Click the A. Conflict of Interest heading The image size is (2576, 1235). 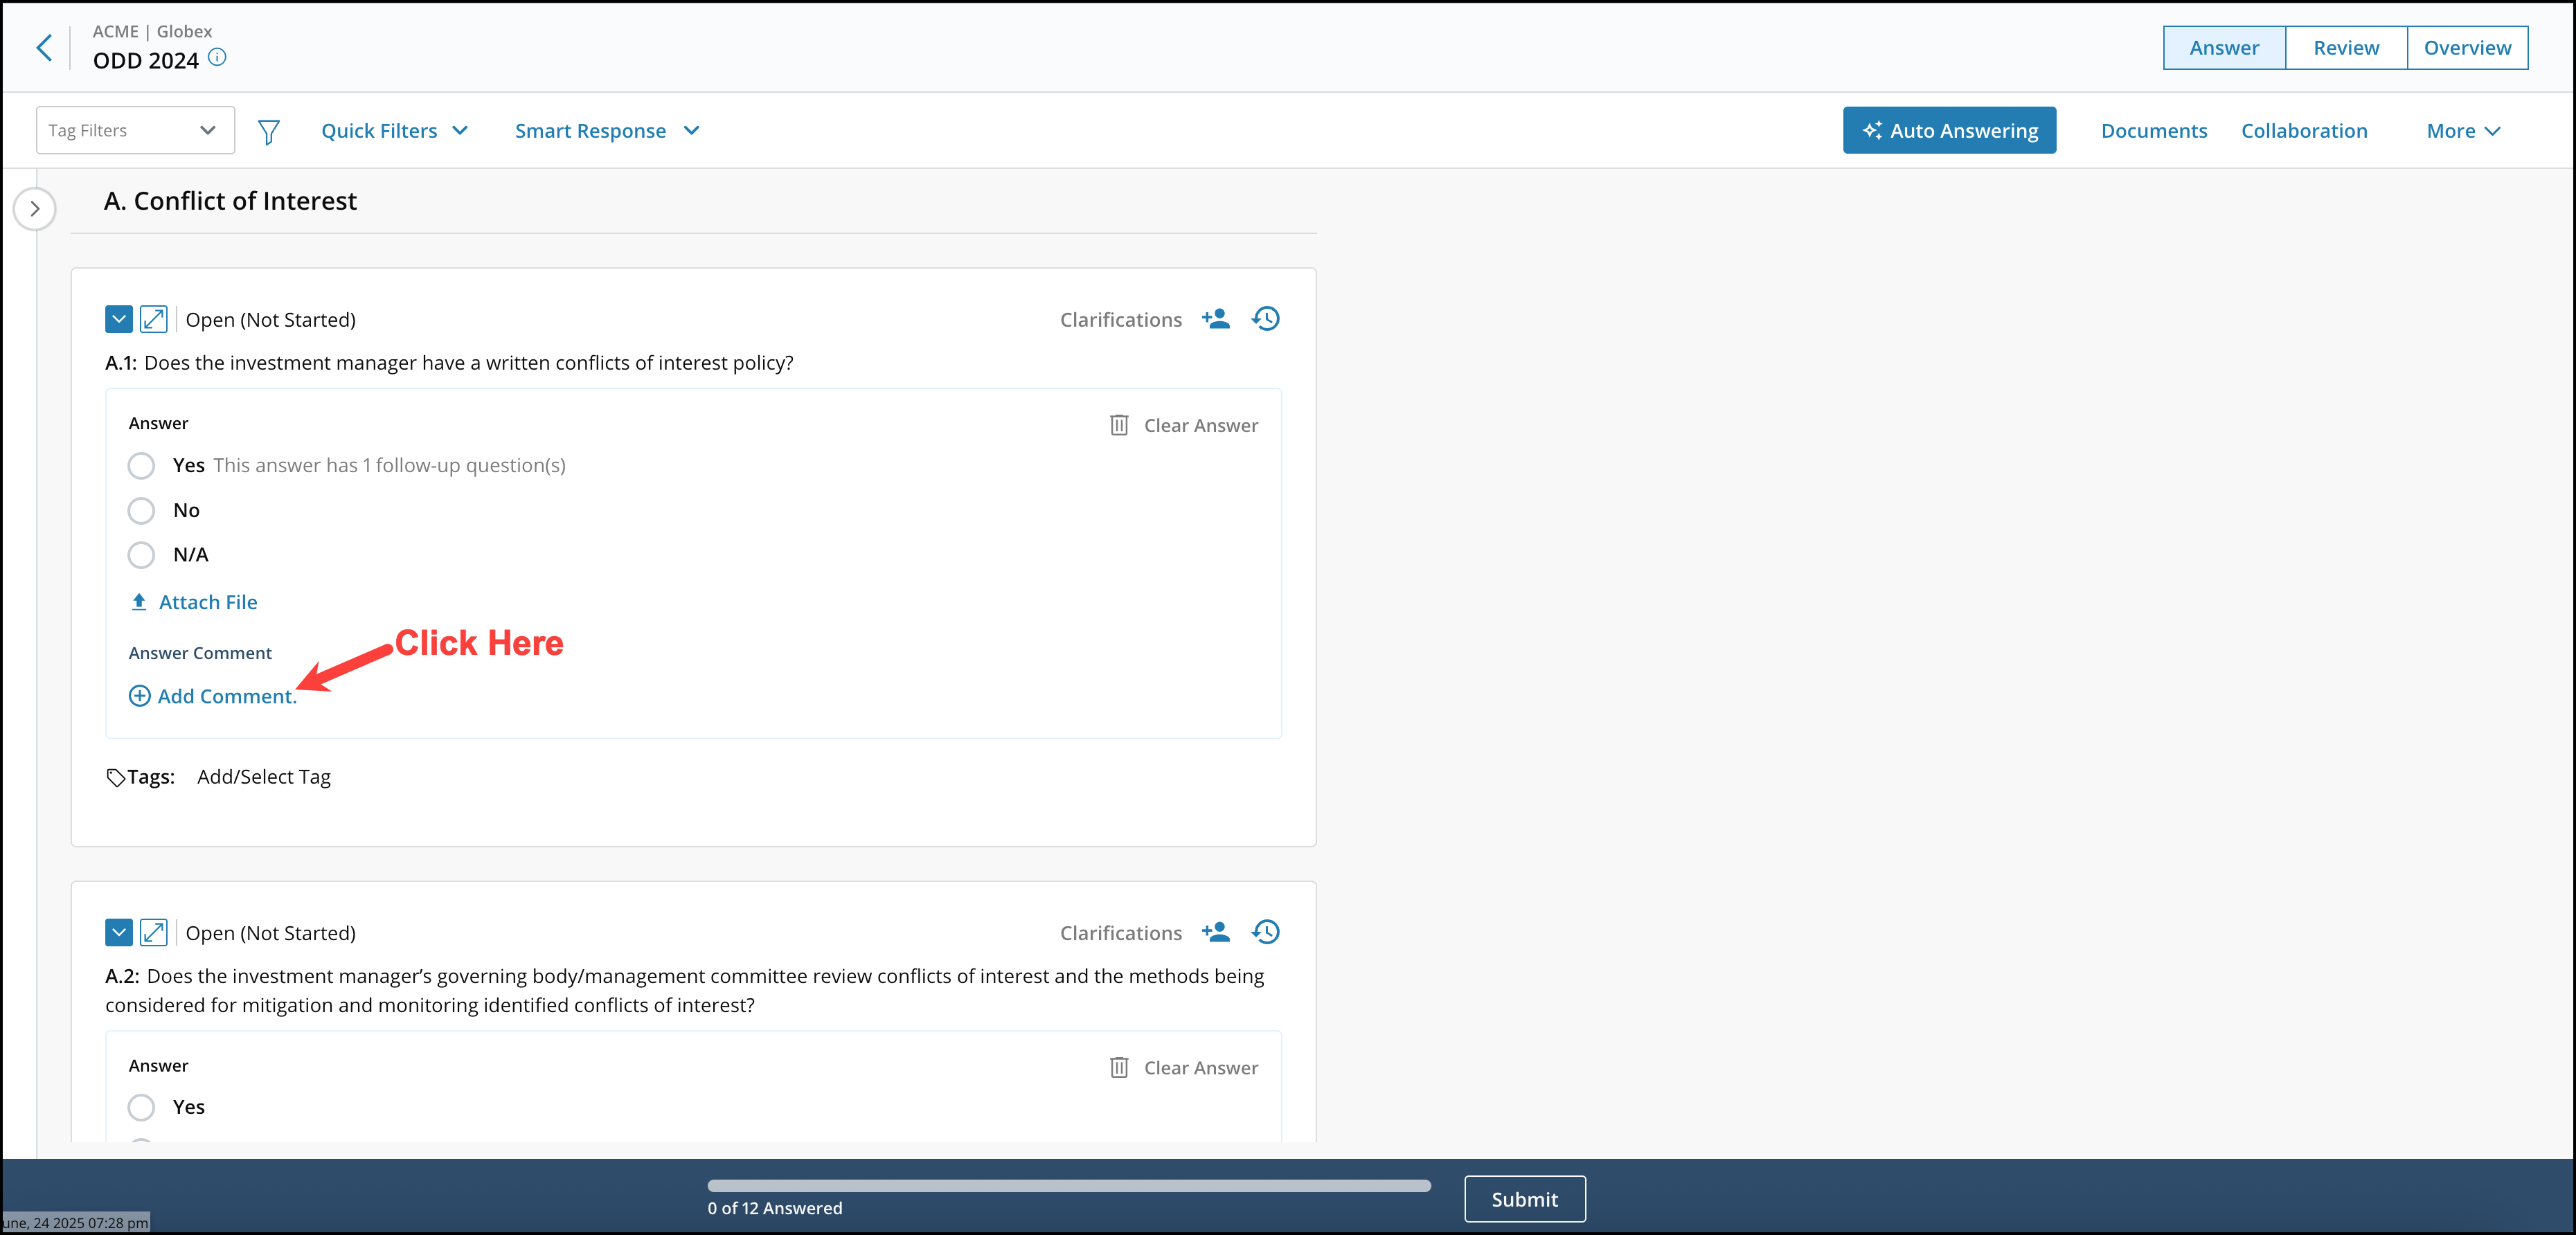coord(230,201)
